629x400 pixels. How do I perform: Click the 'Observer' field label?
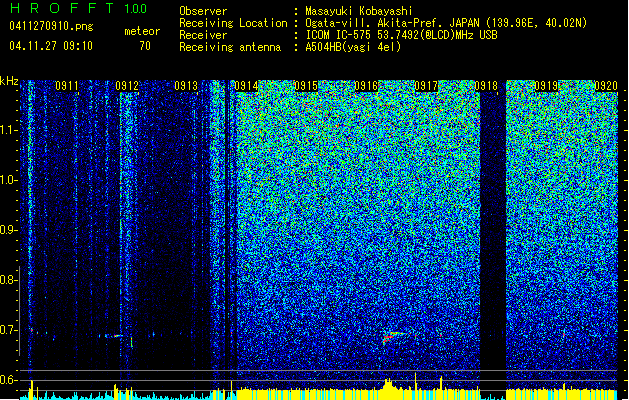203,11
